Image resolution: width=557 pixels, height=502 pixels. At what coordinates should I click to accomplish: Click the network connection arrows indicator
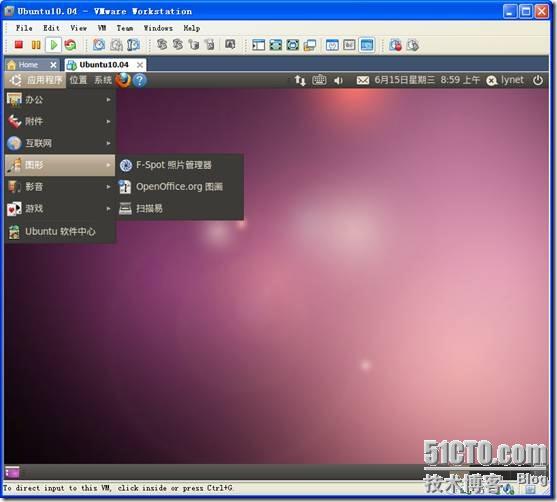coord(300,80)
